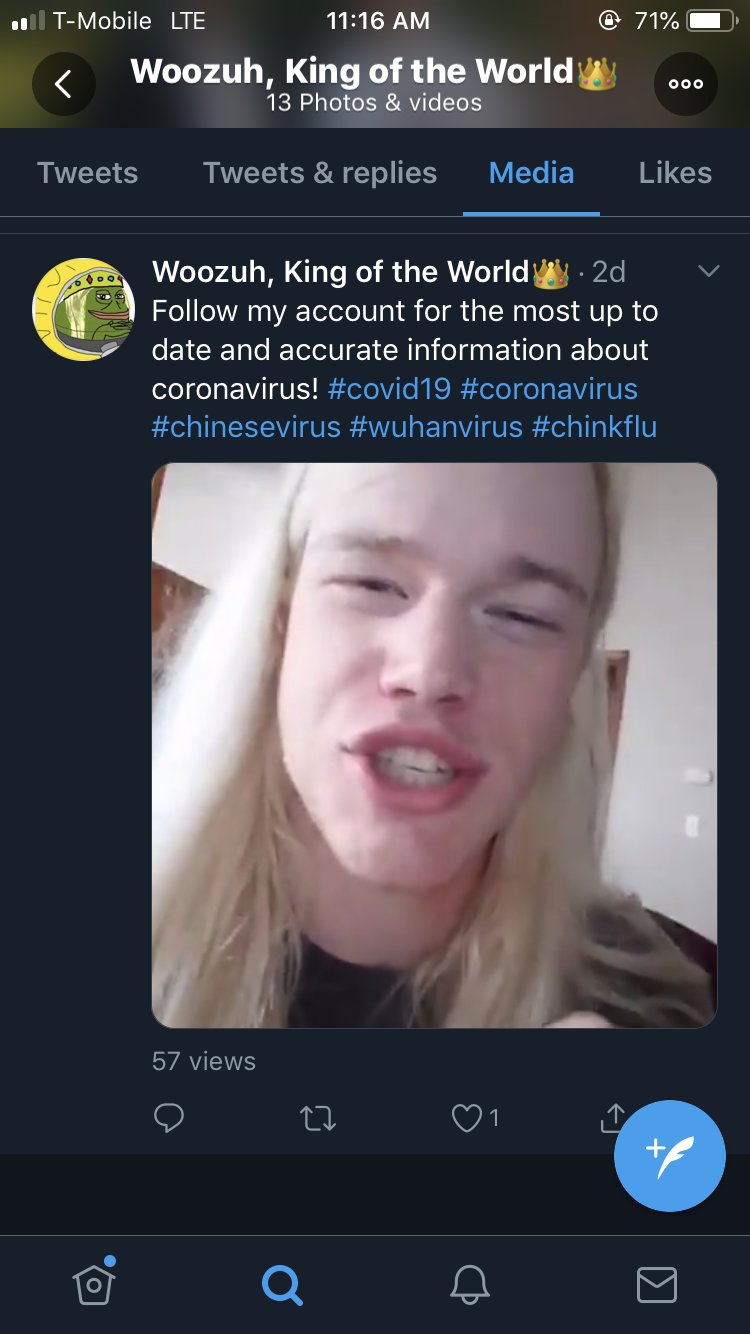Switch to the Likes tab
The width and height of the screenshot is (750, 1334).
[675, 173]
